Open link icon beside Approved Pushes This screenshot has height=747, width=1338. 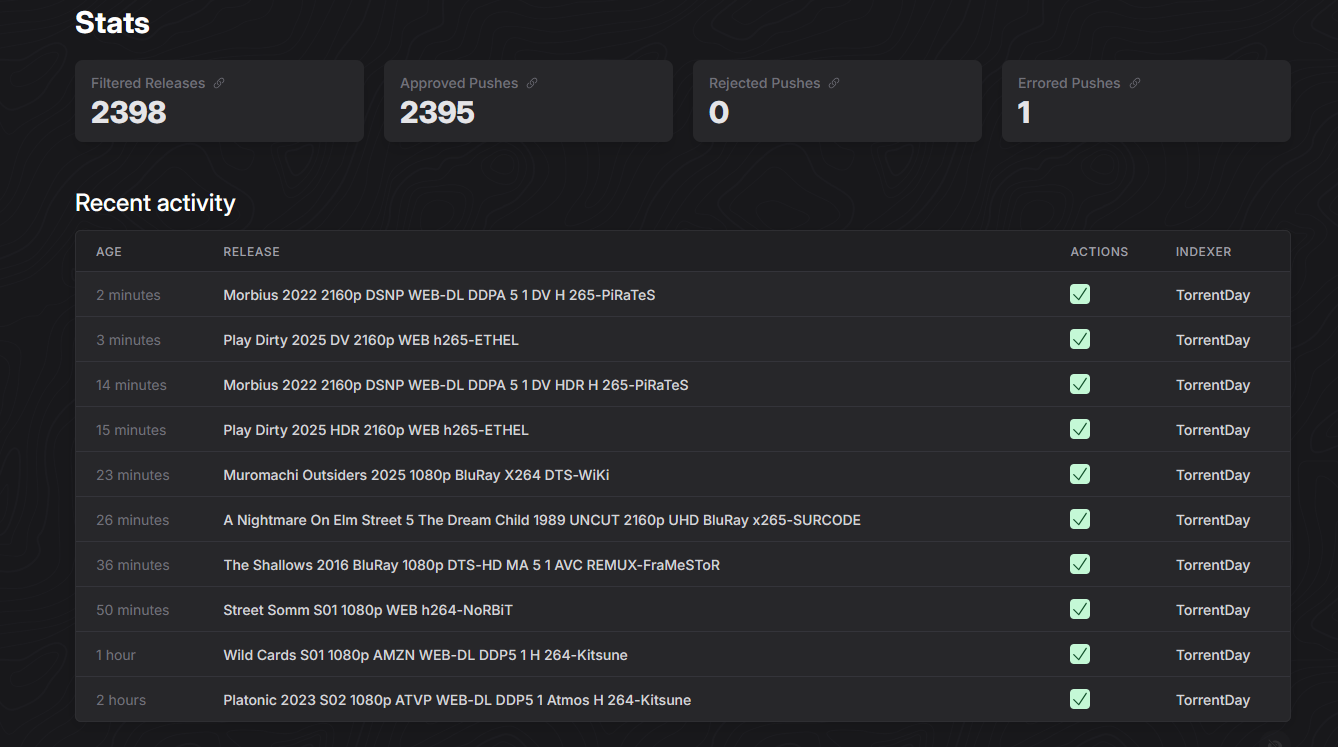pos(532,83)
